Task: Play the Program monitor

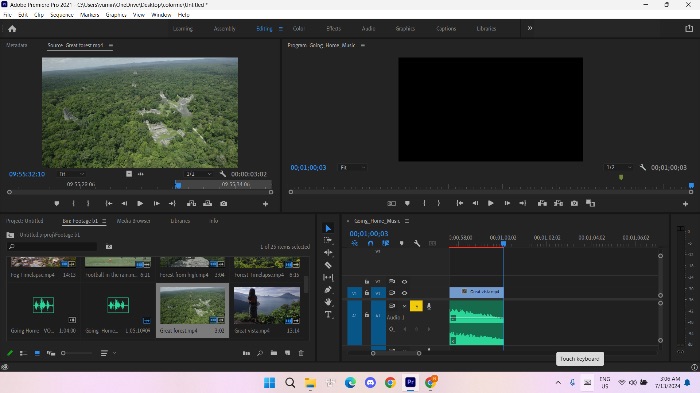Action: [x=491, y=203]
